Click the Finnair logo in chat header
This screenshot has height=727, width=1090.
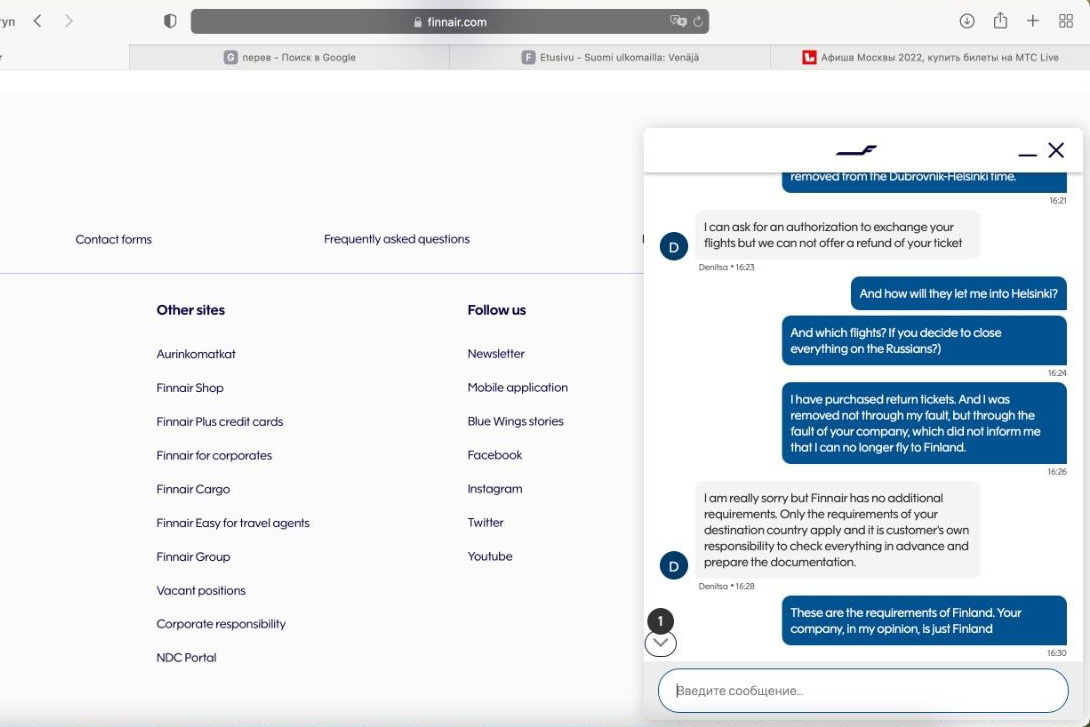coord(856,150)
